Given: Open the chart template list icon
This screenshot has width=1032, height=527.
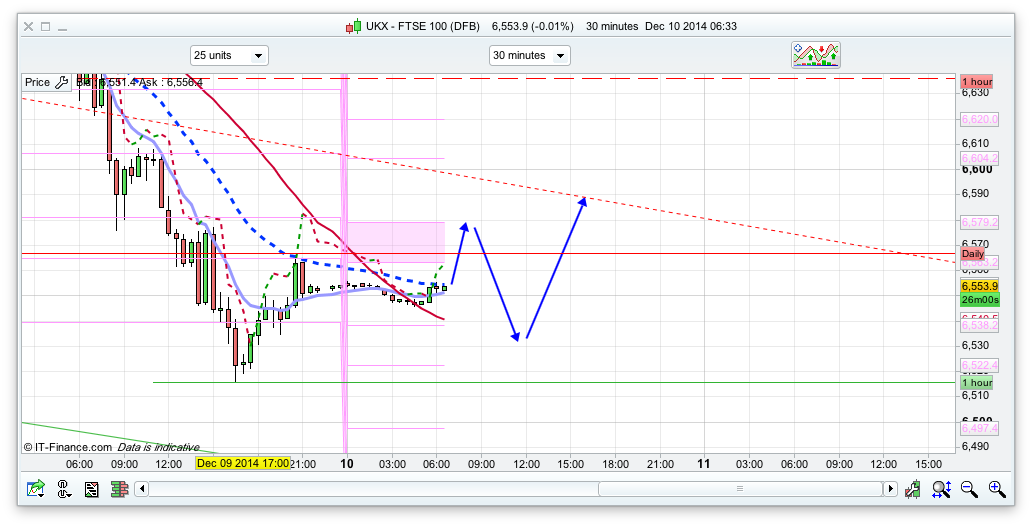Looking at the screenshot, I should point(92,489).
